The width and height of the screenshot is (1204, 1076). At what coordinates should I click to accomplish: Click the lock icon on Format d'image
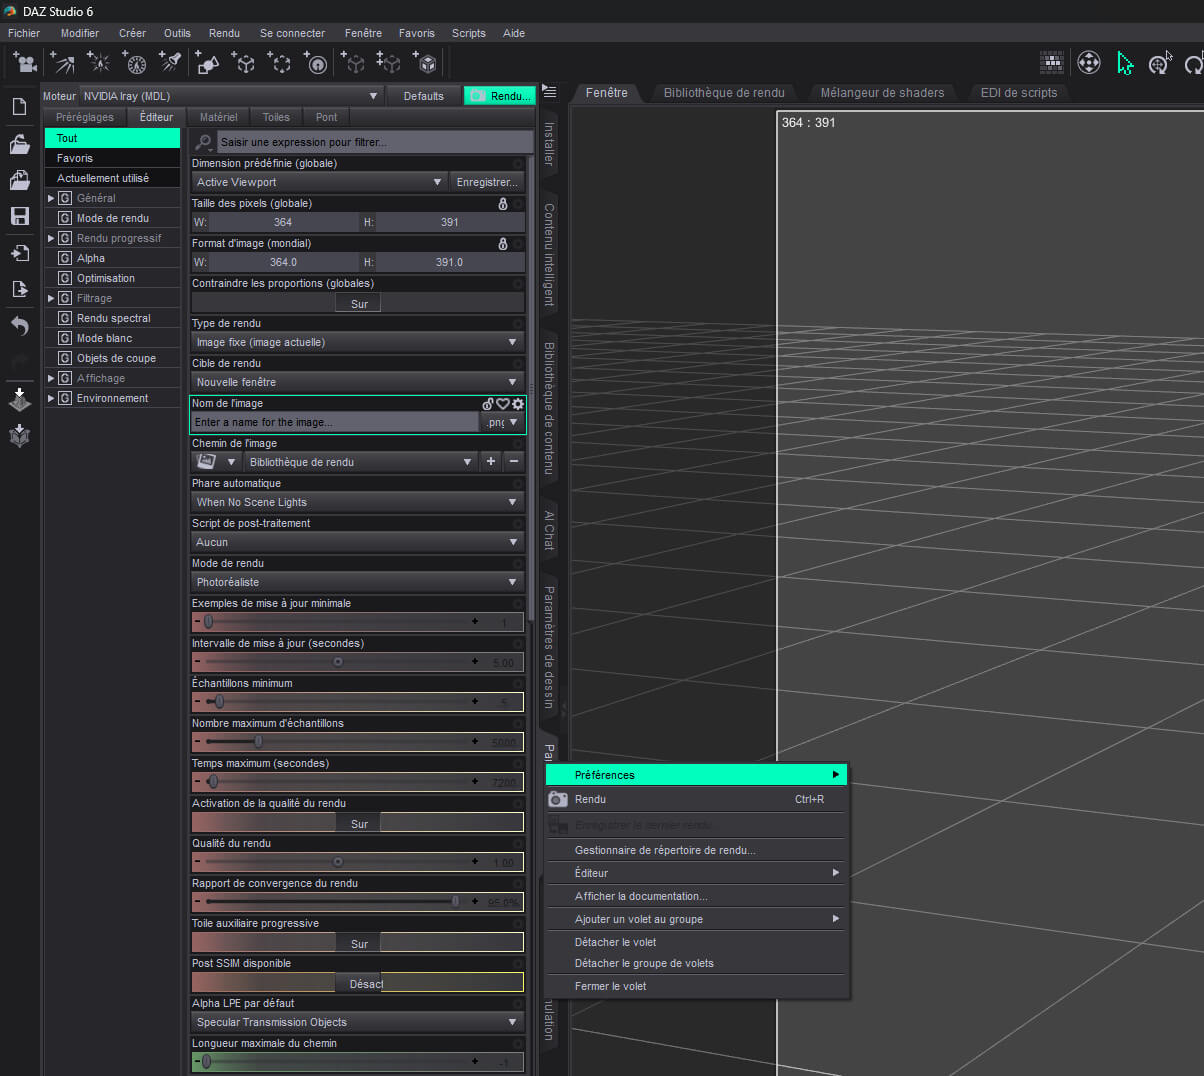click(503, 243)
